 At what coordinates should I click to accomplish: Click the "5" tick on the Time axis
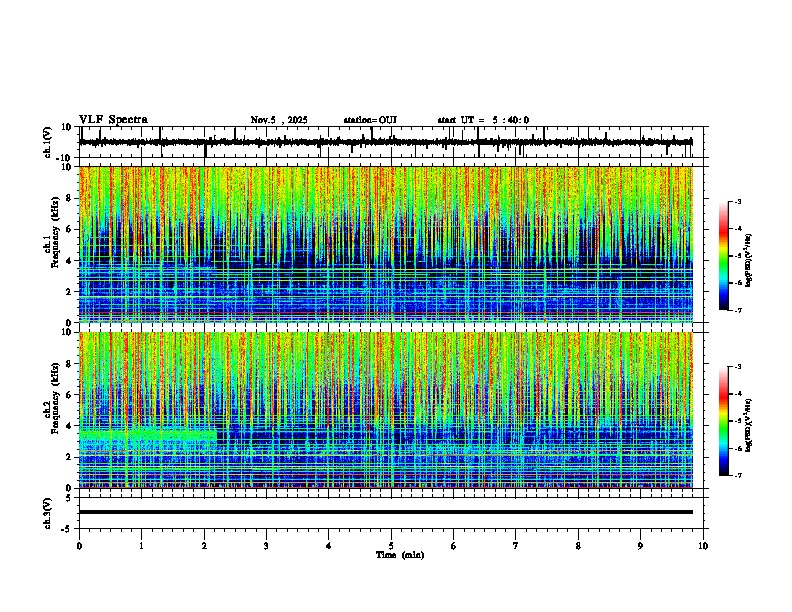click(x=391, y=546)
